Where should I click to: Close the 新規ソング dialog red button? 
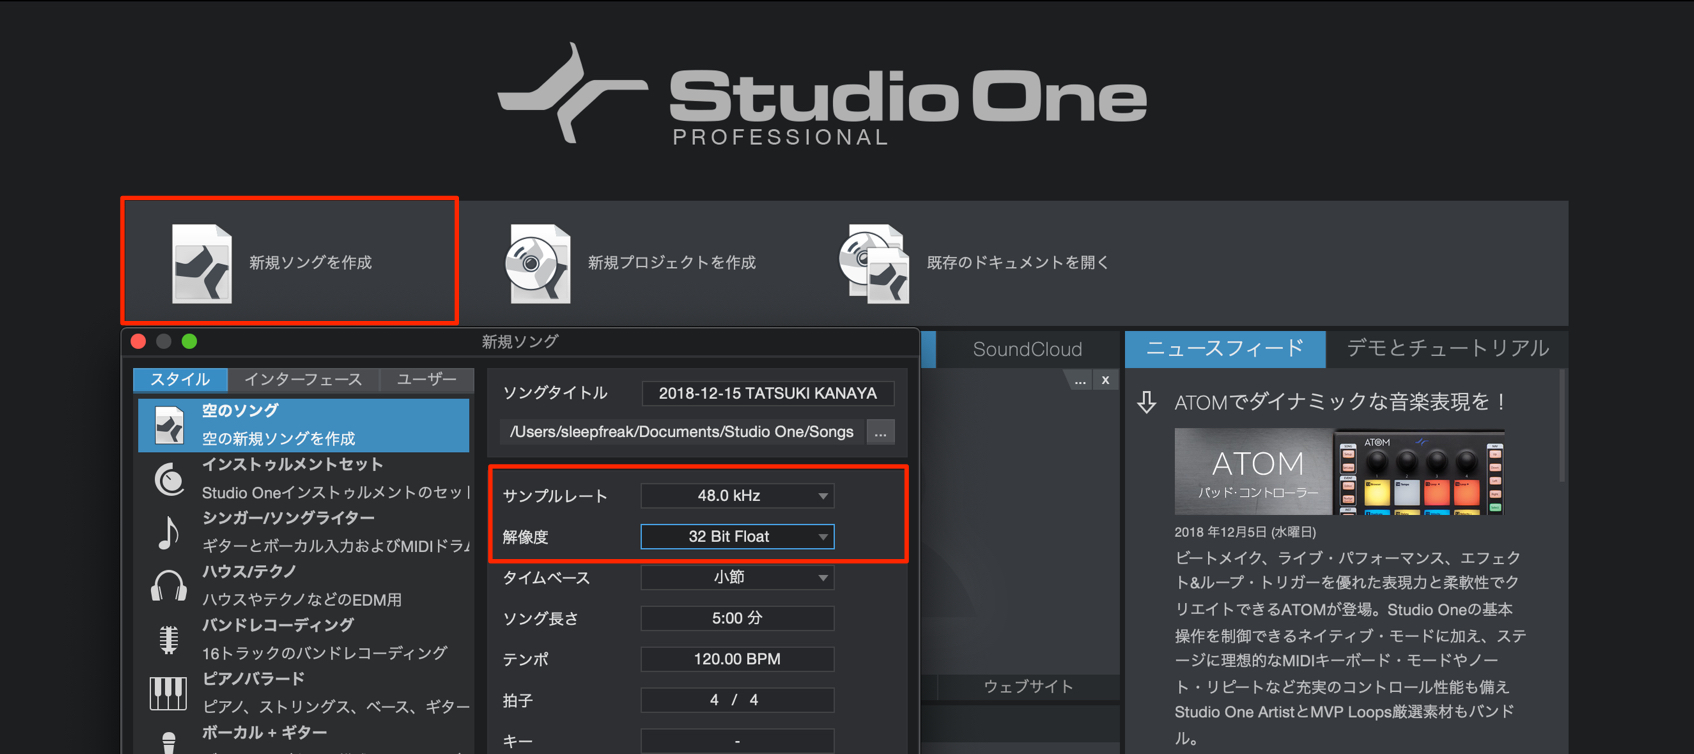pyautogui.click(x=139, y=342)
